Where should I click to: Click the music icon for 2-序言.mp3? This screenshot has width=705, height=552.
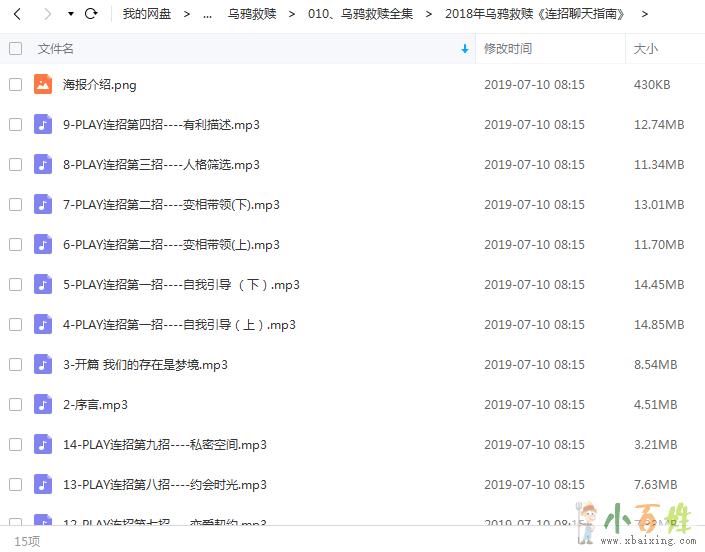[43, 405]
